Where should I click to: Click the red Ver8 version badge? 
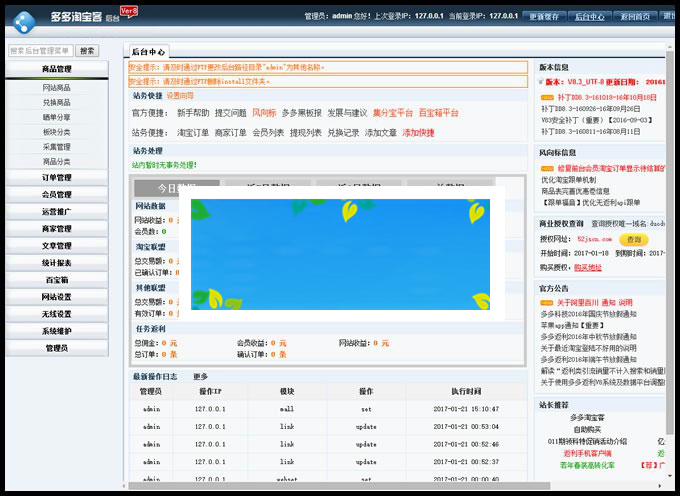click(x=129, y=11)
